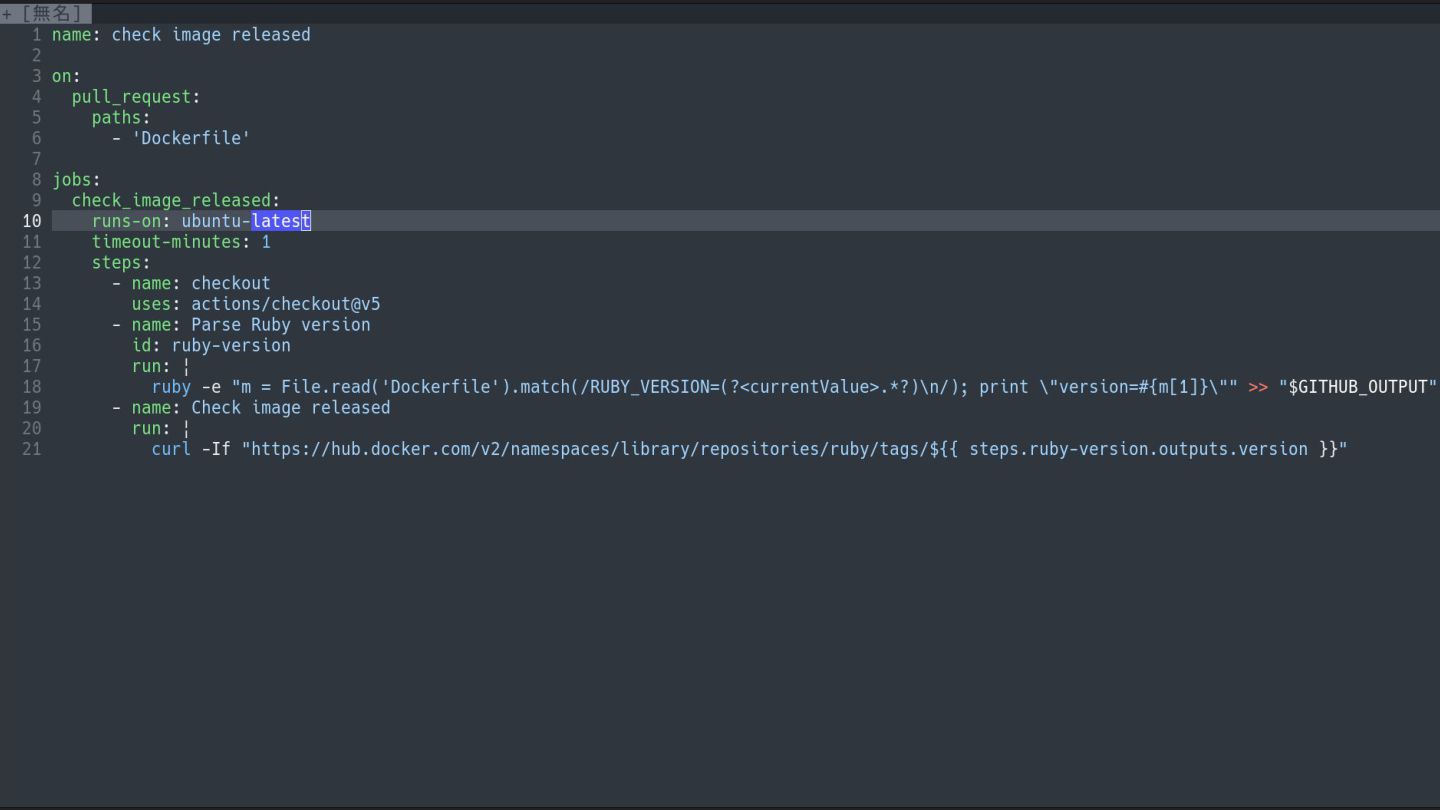Click the 'timeout-minutes' key
1440x810 pixels.
coord(166,242)
